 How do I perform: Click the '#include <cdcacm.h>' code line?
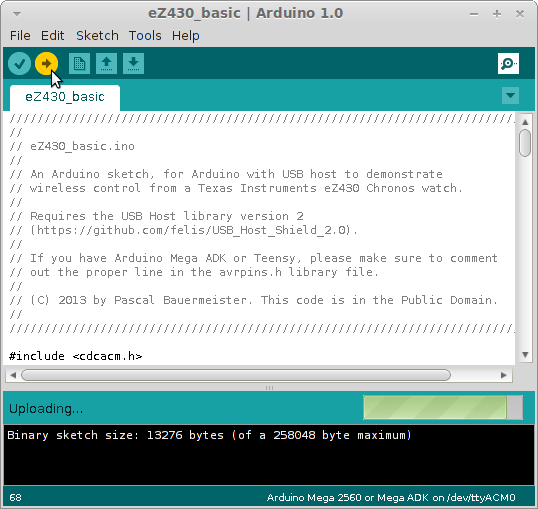pyautogui.click(x=75, y=356)
